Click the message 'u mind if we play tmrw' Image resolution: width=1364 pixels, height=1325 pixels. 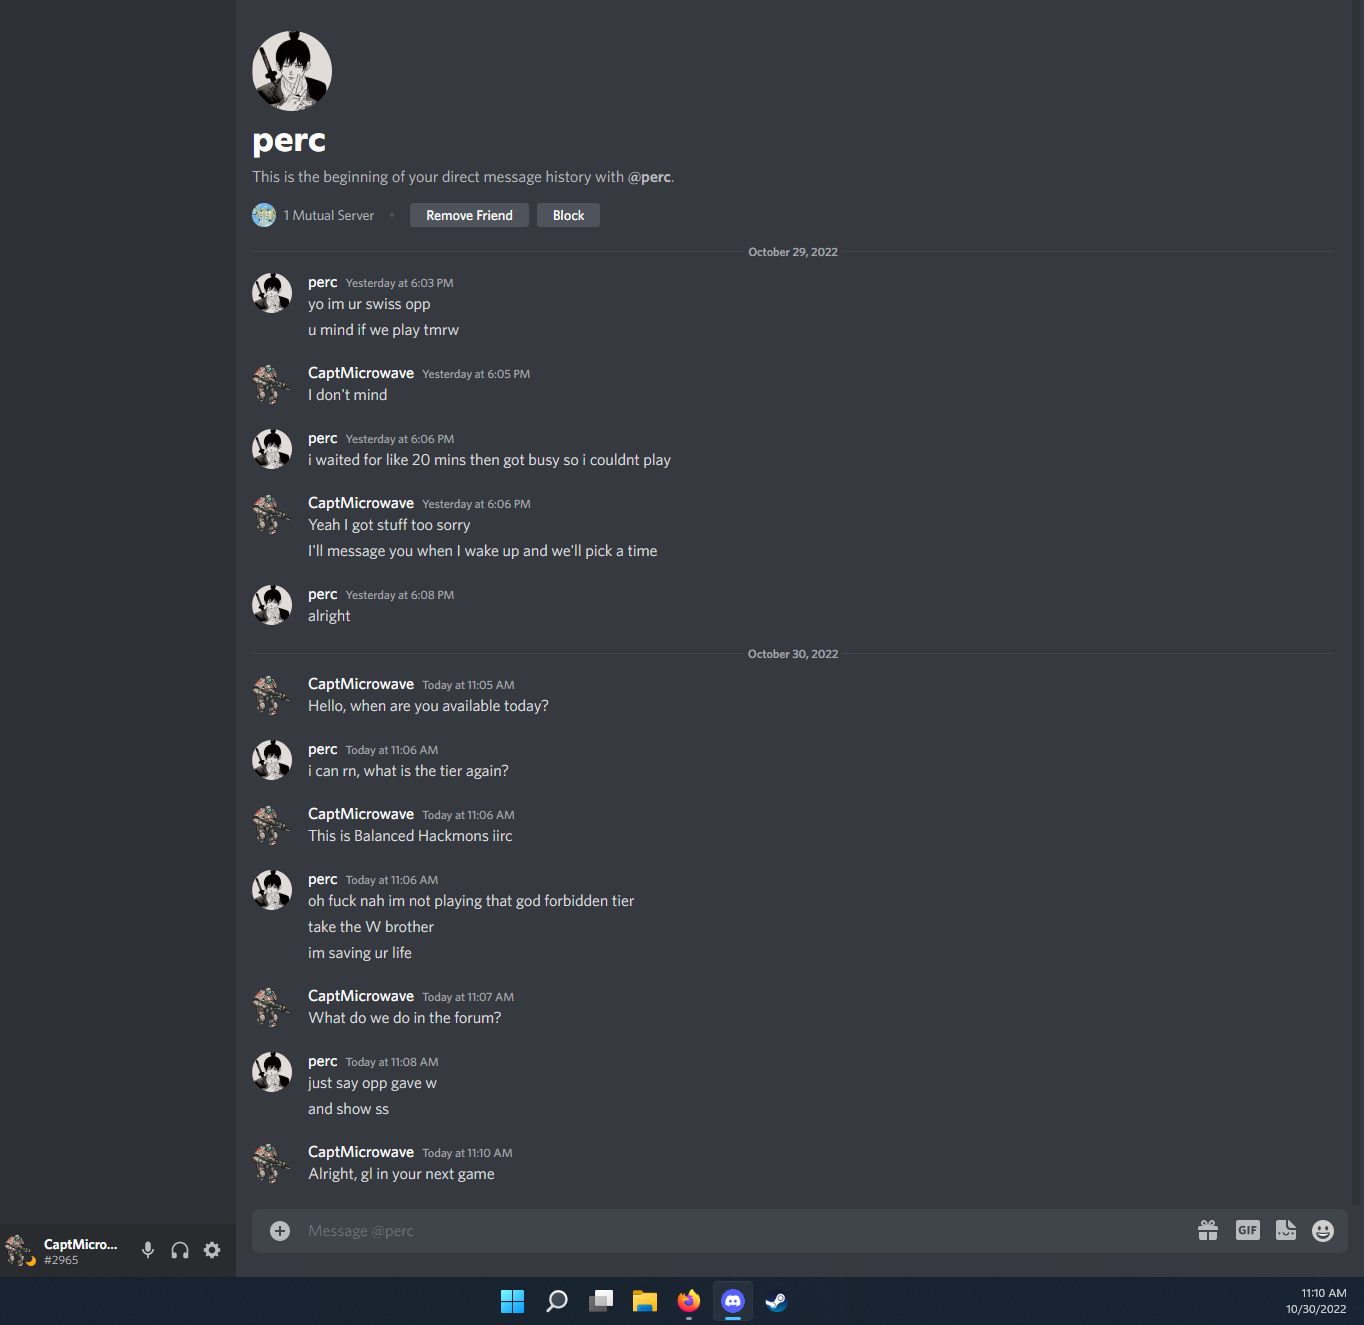383,330
